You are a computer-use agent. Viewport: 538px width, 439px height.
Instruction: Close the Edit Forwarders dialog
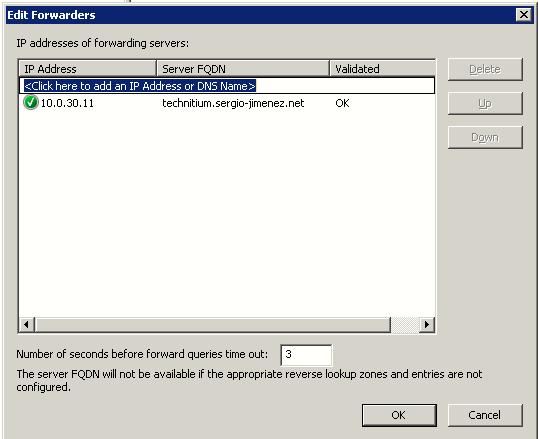524,14
